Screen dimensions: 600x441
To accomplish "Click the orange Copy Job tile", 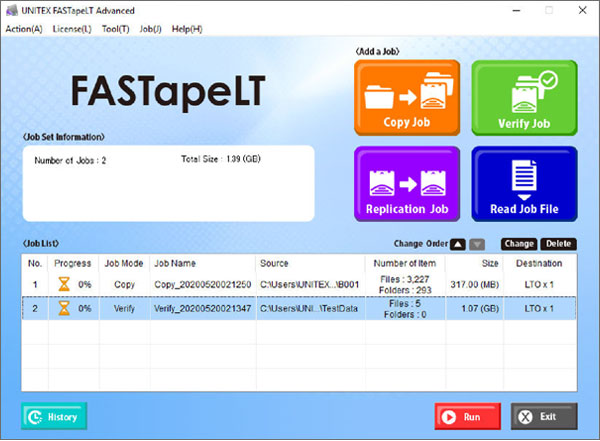I will click(406, 98).
